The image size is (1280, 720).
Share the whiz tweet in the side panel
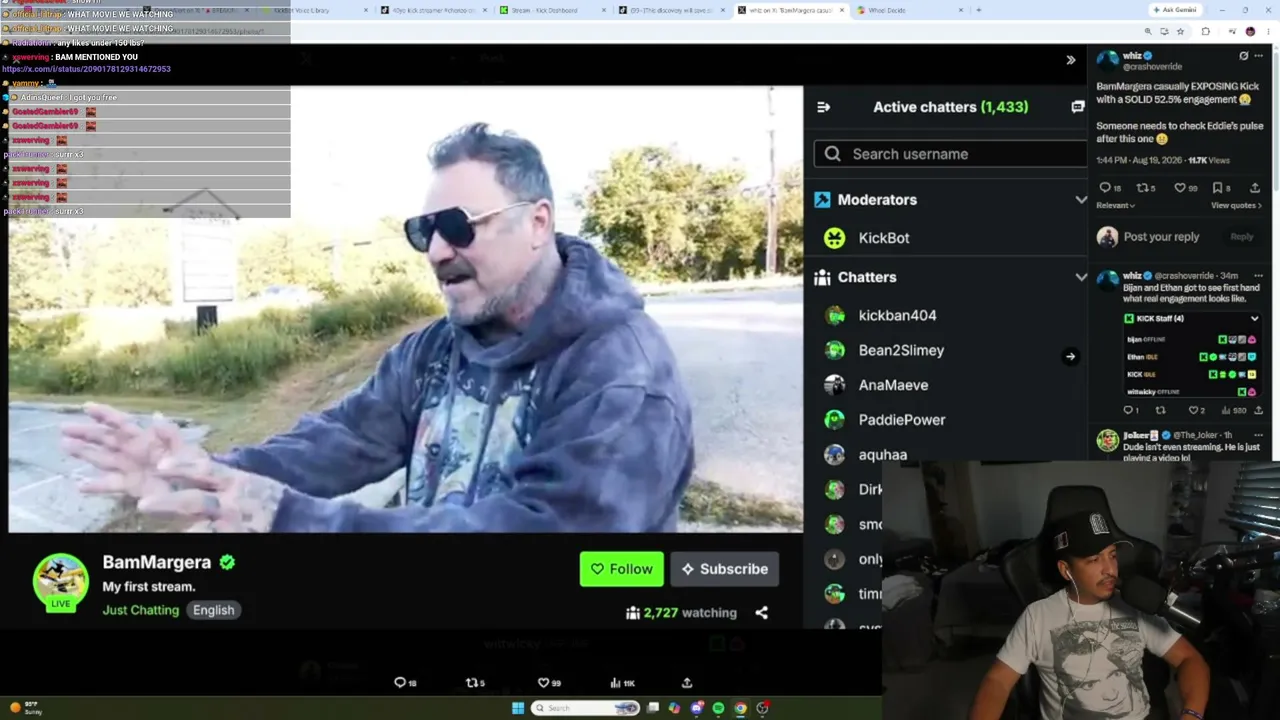(1255, 188)
